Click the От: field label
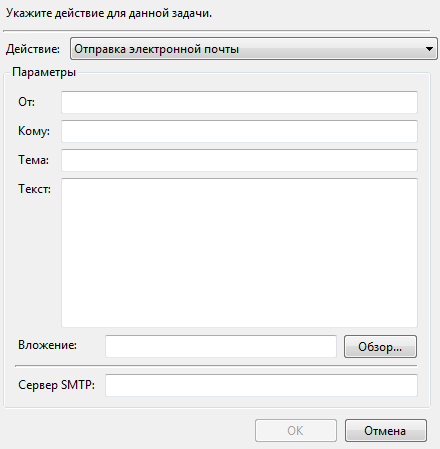440x449 pixels. tap(26, 102)
